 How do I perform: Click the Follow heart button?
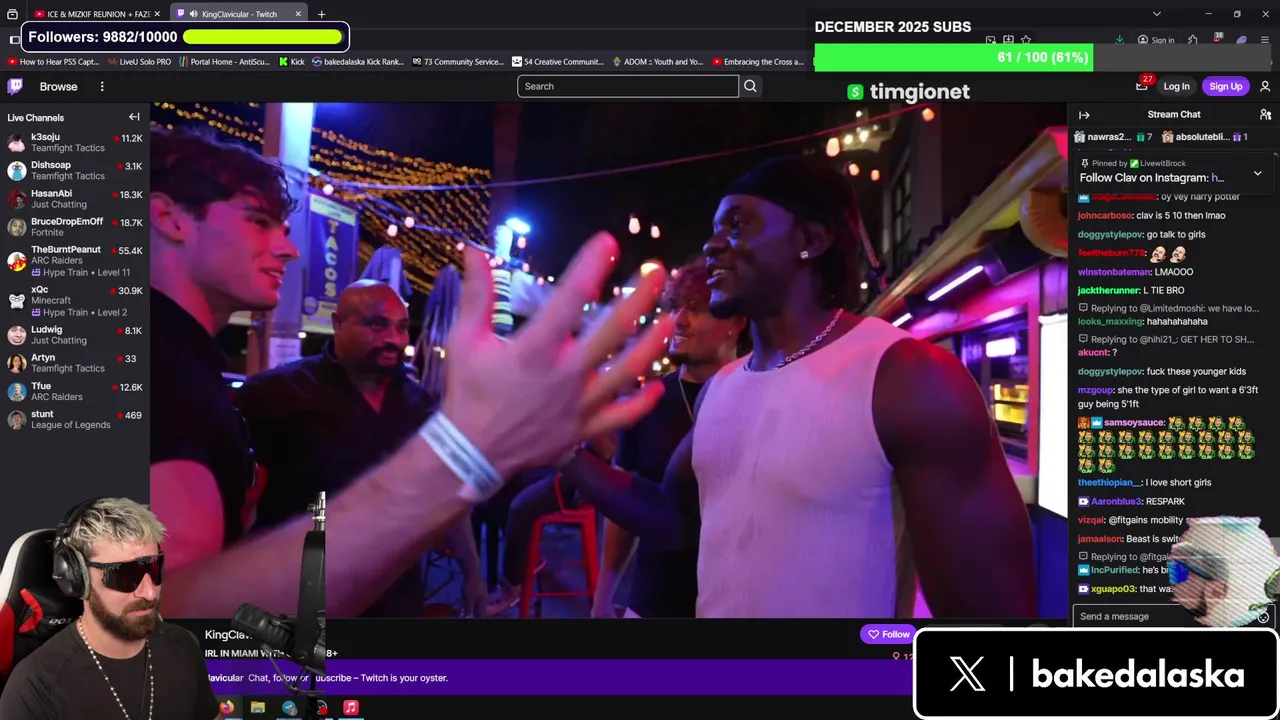click(x=888, y=634)
